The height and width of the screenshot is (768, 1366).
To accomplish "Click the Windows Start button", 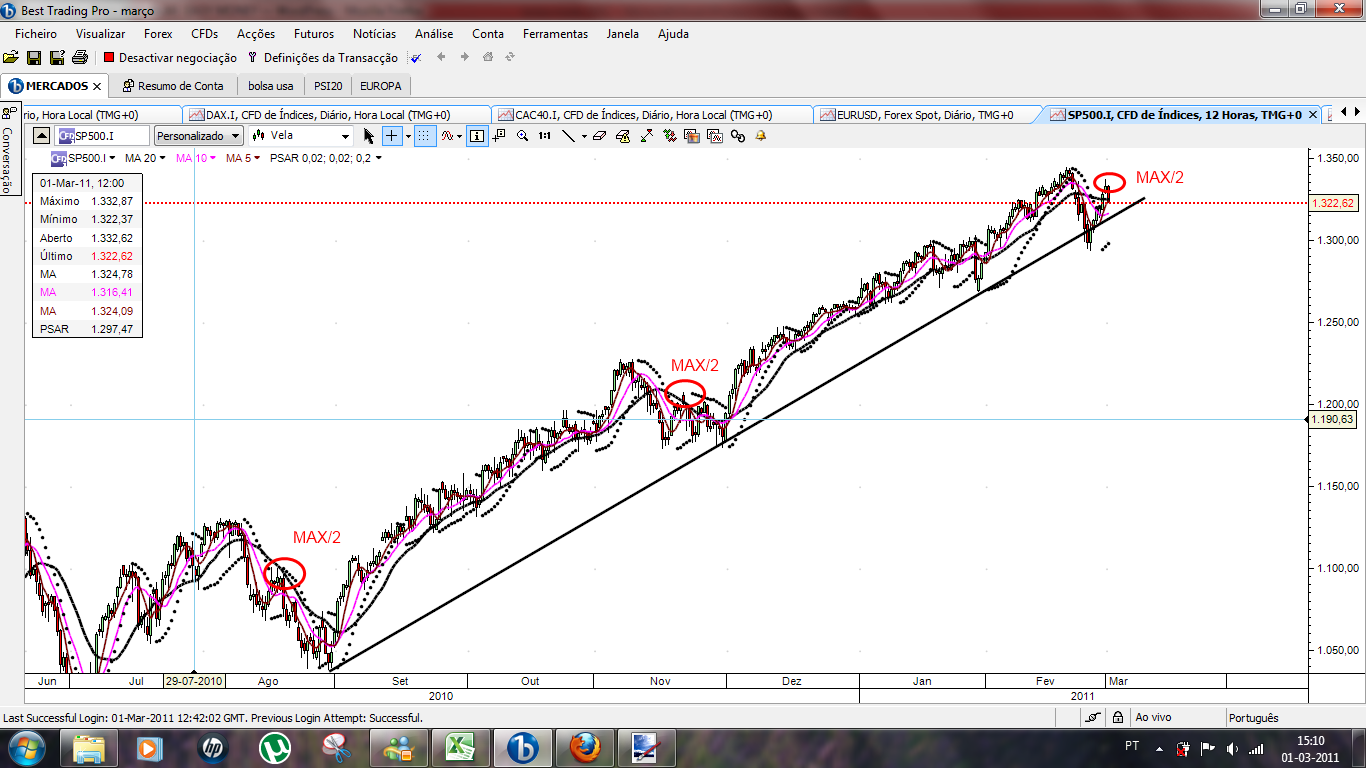I will [x=25, y=747].
